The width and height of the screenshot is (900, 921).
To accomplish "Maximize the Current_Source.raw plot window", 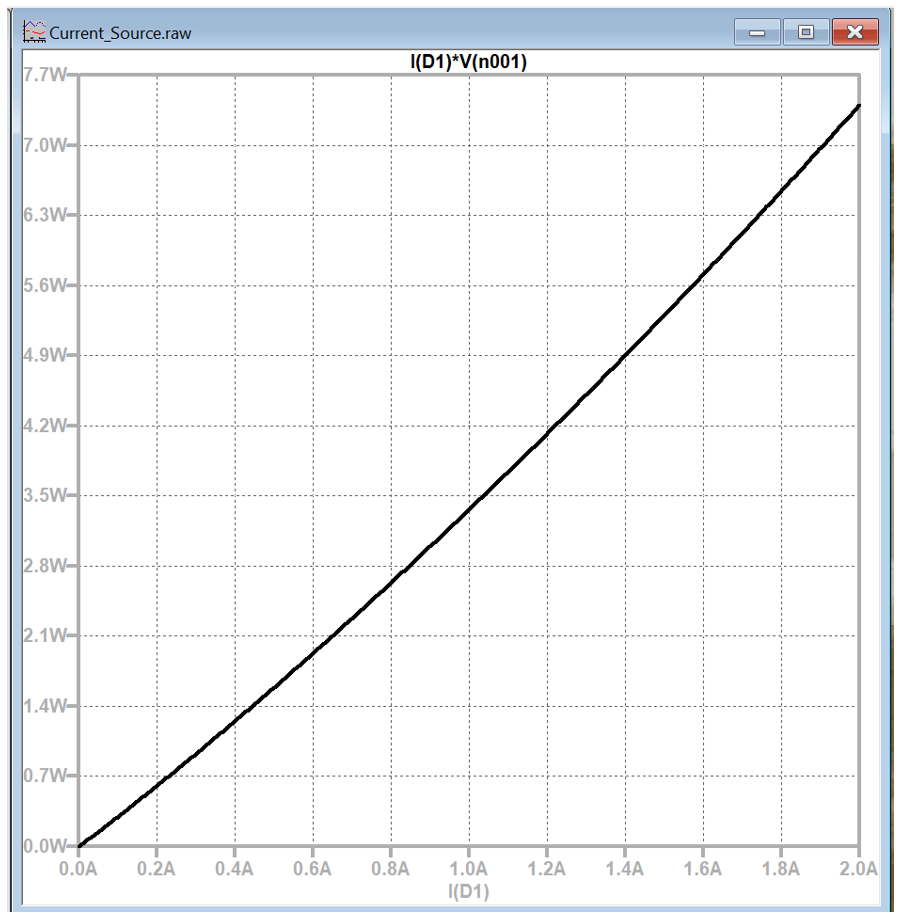I will tap(806, 32).
